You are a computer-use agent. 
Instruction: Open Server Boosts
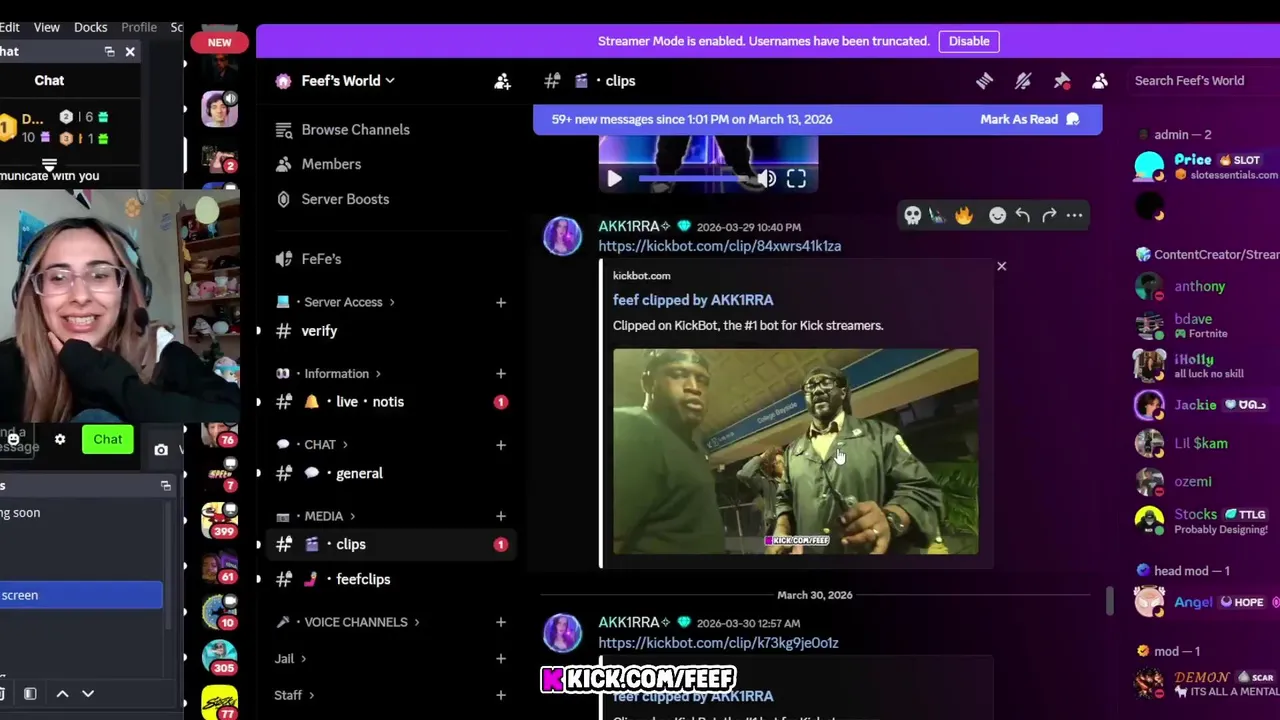coord(390,199)
